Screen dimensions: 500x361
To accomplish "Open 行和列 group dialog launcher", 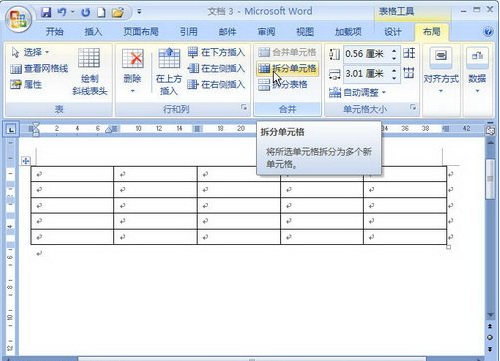I will 244,108.
